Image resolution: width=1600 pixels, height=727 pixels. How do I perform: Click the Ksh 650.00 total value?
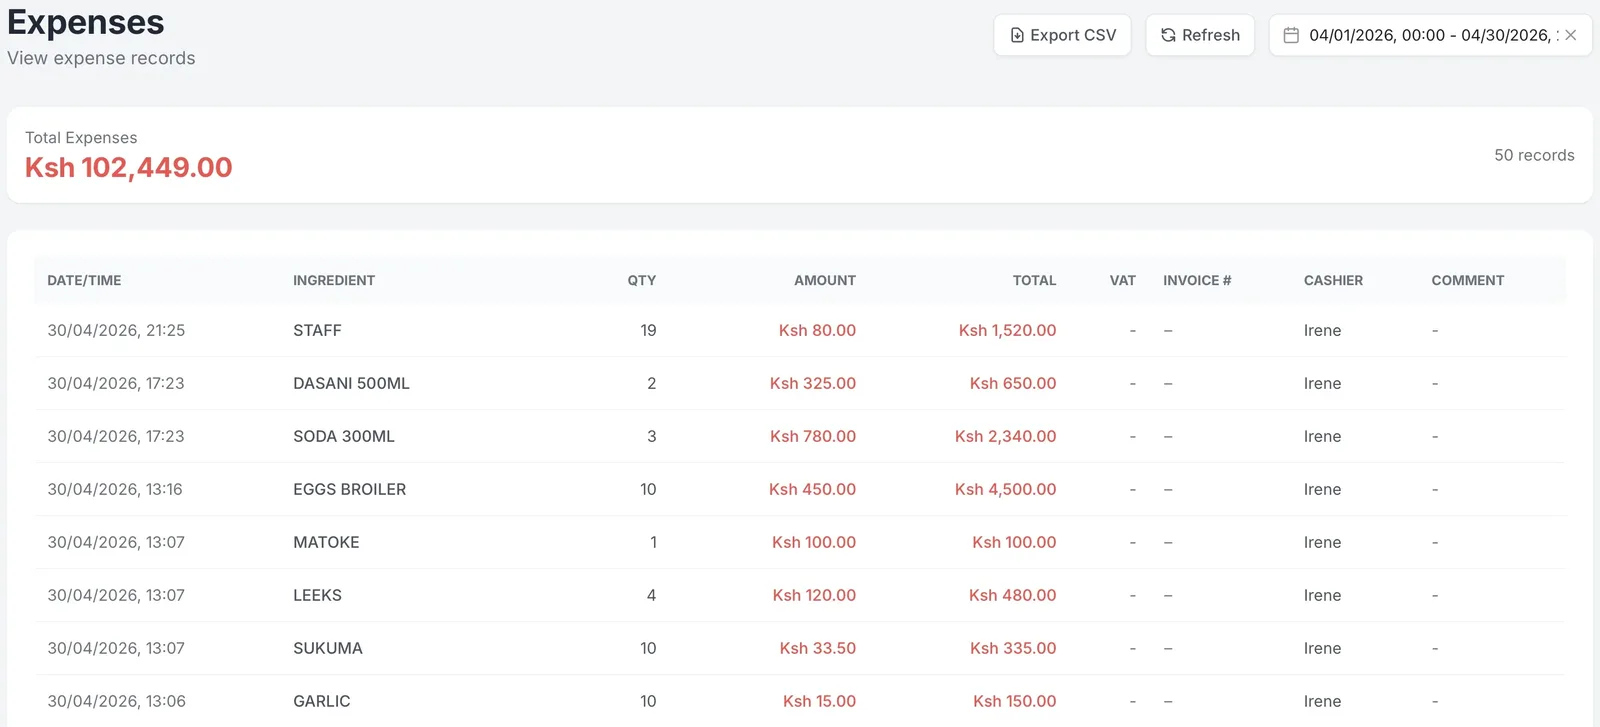point(1013,383)
